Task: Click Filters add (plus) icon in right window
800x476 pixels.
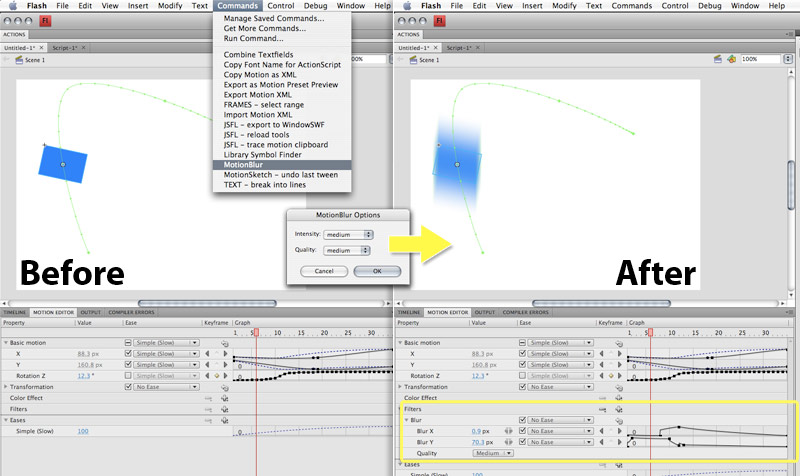Action: pos(619,409)
